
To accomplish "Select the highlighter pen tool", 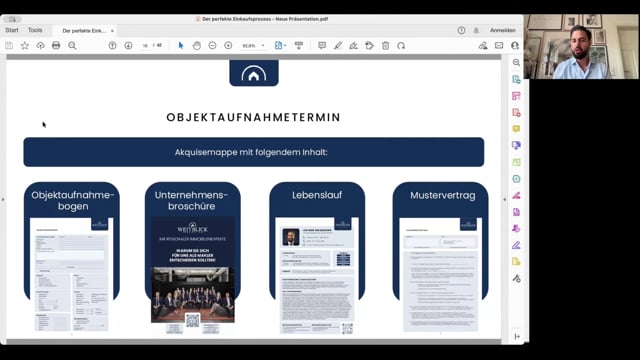I will click(x=338, y=46).
